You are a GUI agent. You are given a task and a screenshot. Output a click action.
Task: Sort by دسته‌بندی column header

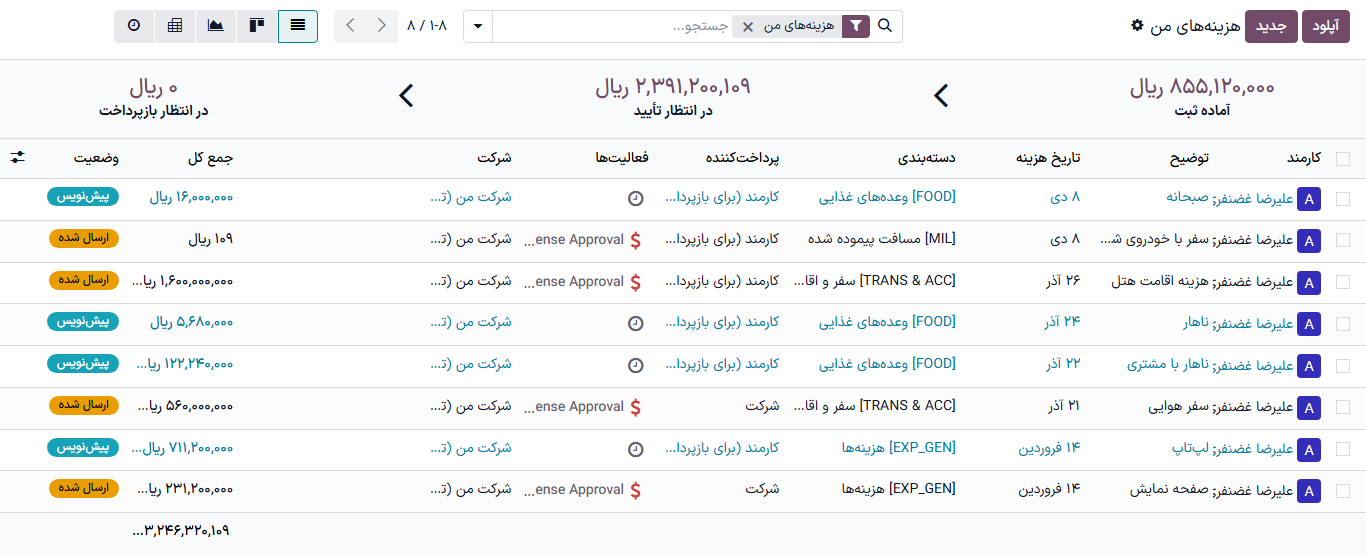coord(927,158)
